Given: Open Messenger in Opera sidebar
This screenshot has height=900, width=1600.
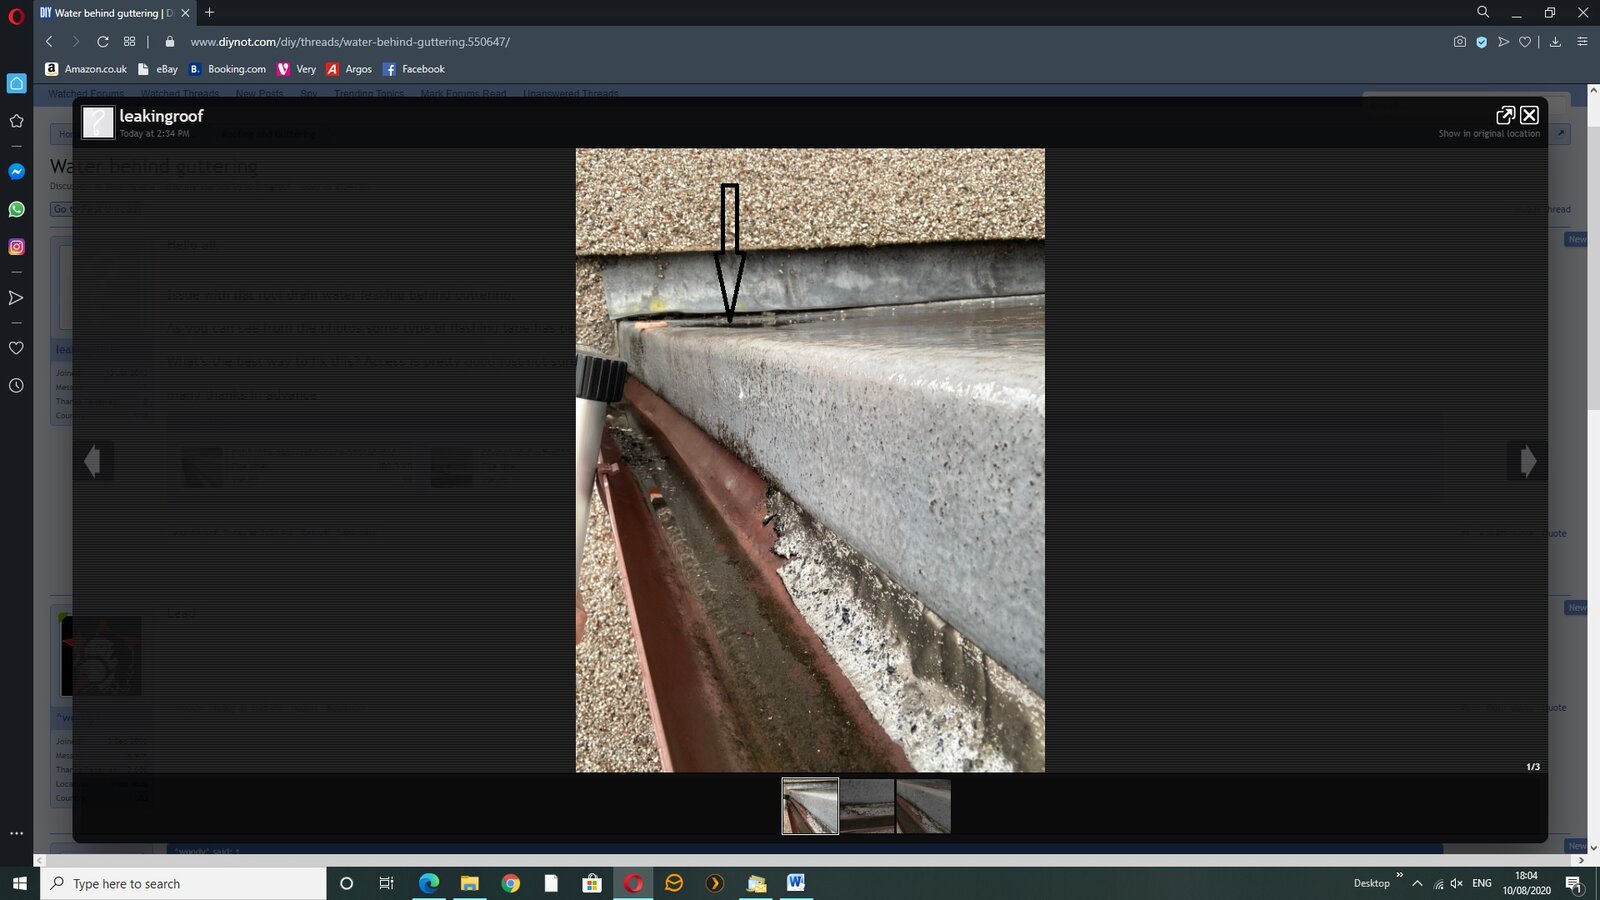Looking at the screenshot, I should coord(16,172).
